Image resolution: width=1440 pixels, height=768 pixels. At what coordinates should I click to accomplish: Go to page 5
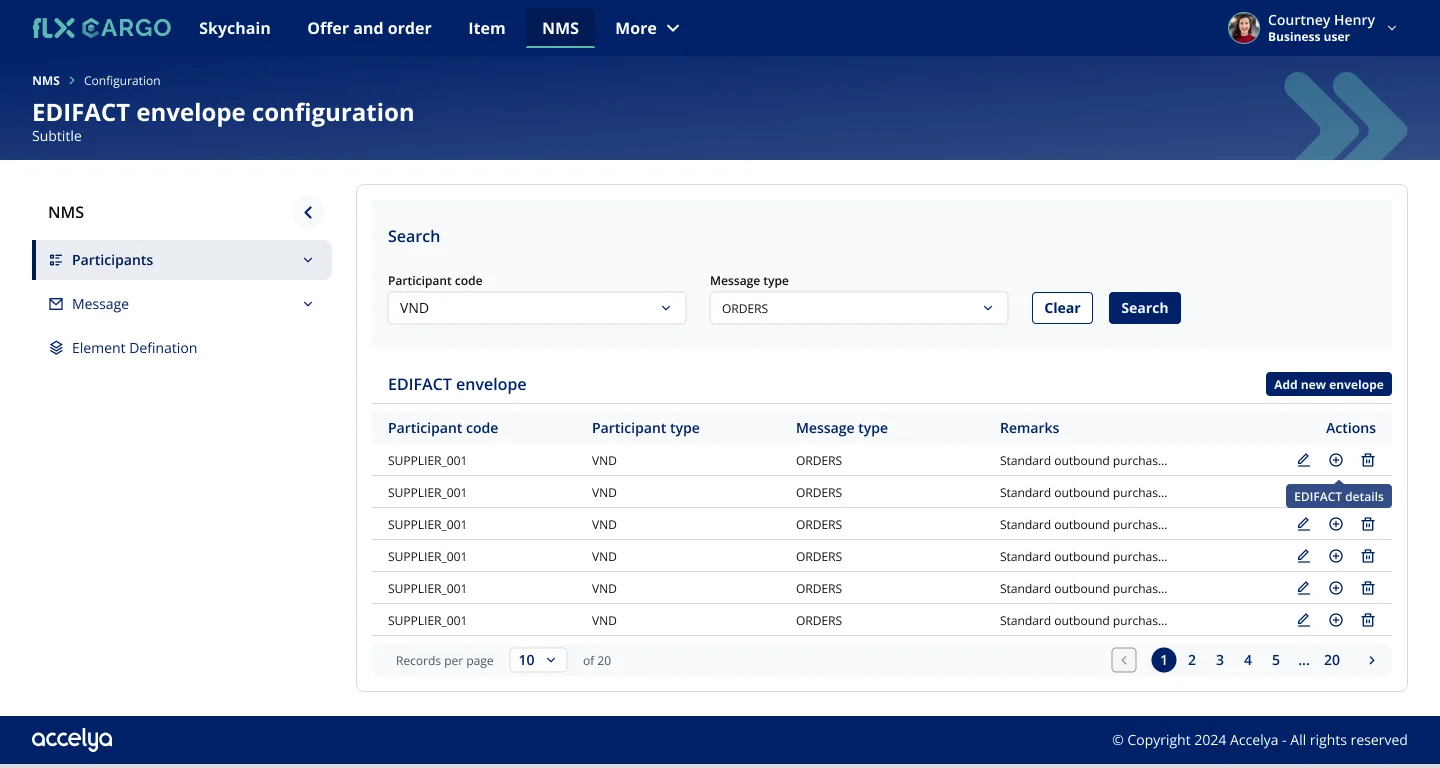(1276, 660)
